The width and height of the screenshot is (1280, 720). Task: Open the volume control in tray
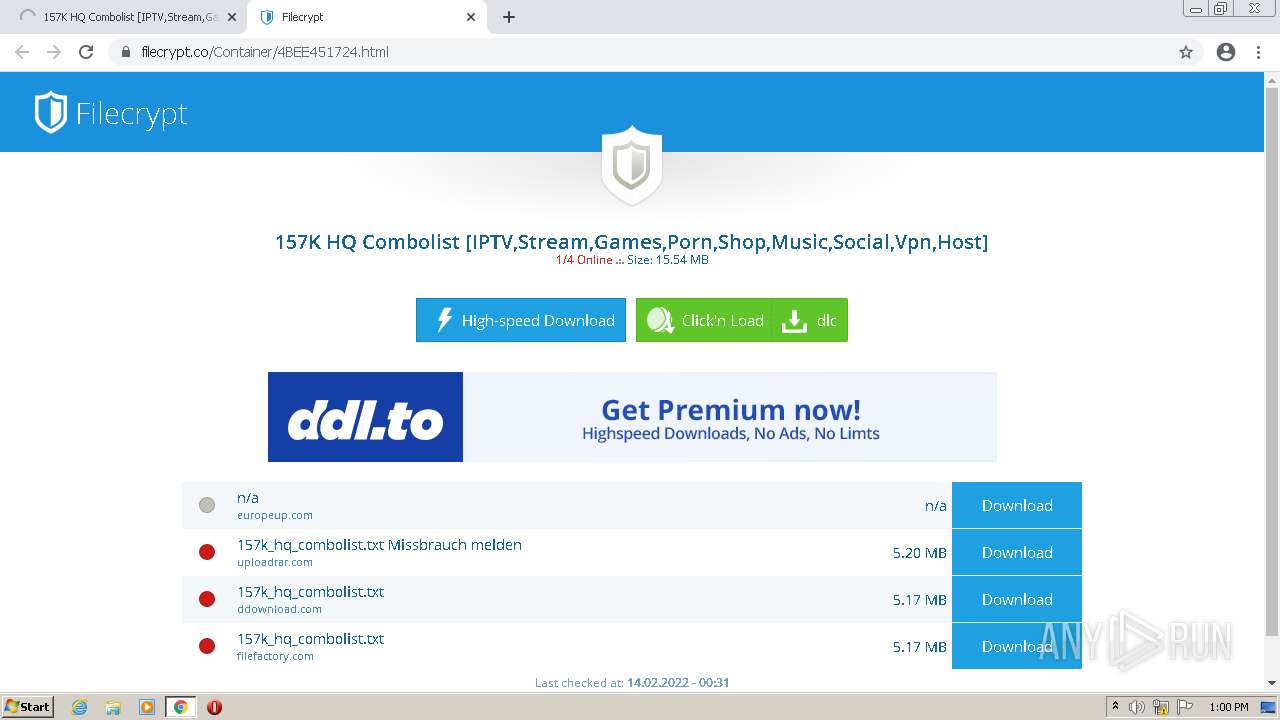(x=1137, y=707)
